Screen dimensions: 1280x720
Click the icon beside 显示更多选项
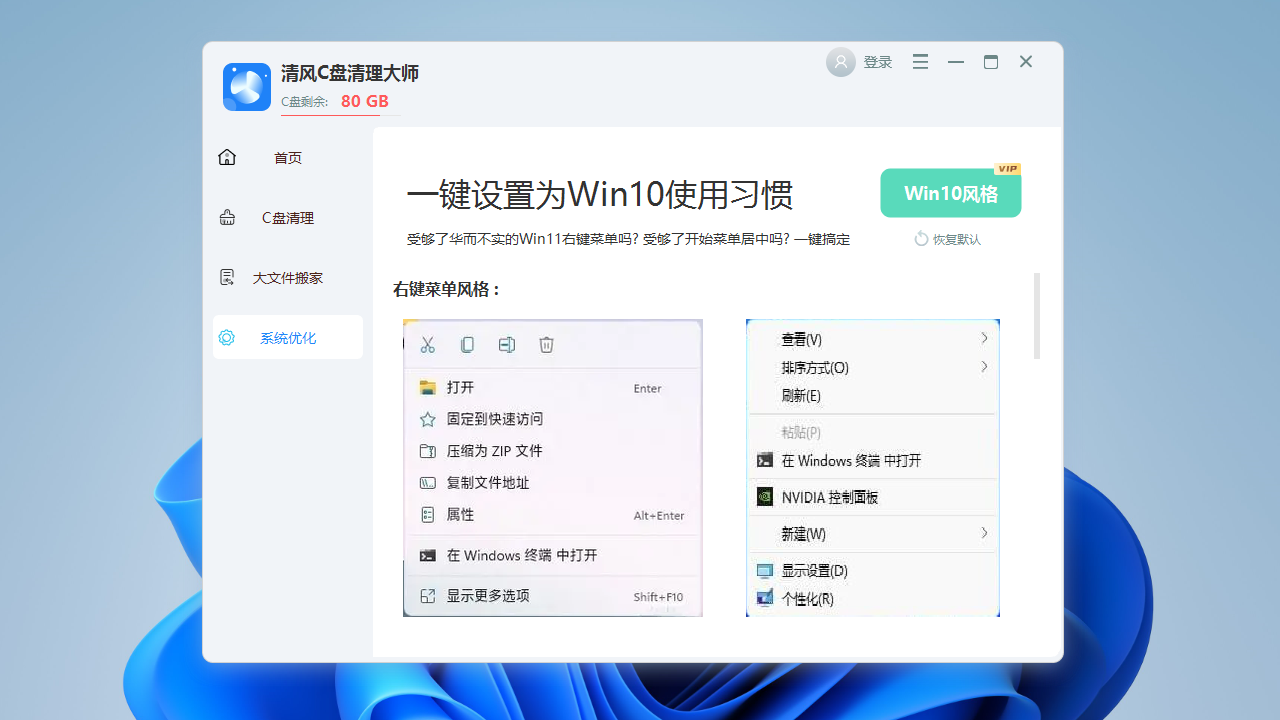point(428,596)
